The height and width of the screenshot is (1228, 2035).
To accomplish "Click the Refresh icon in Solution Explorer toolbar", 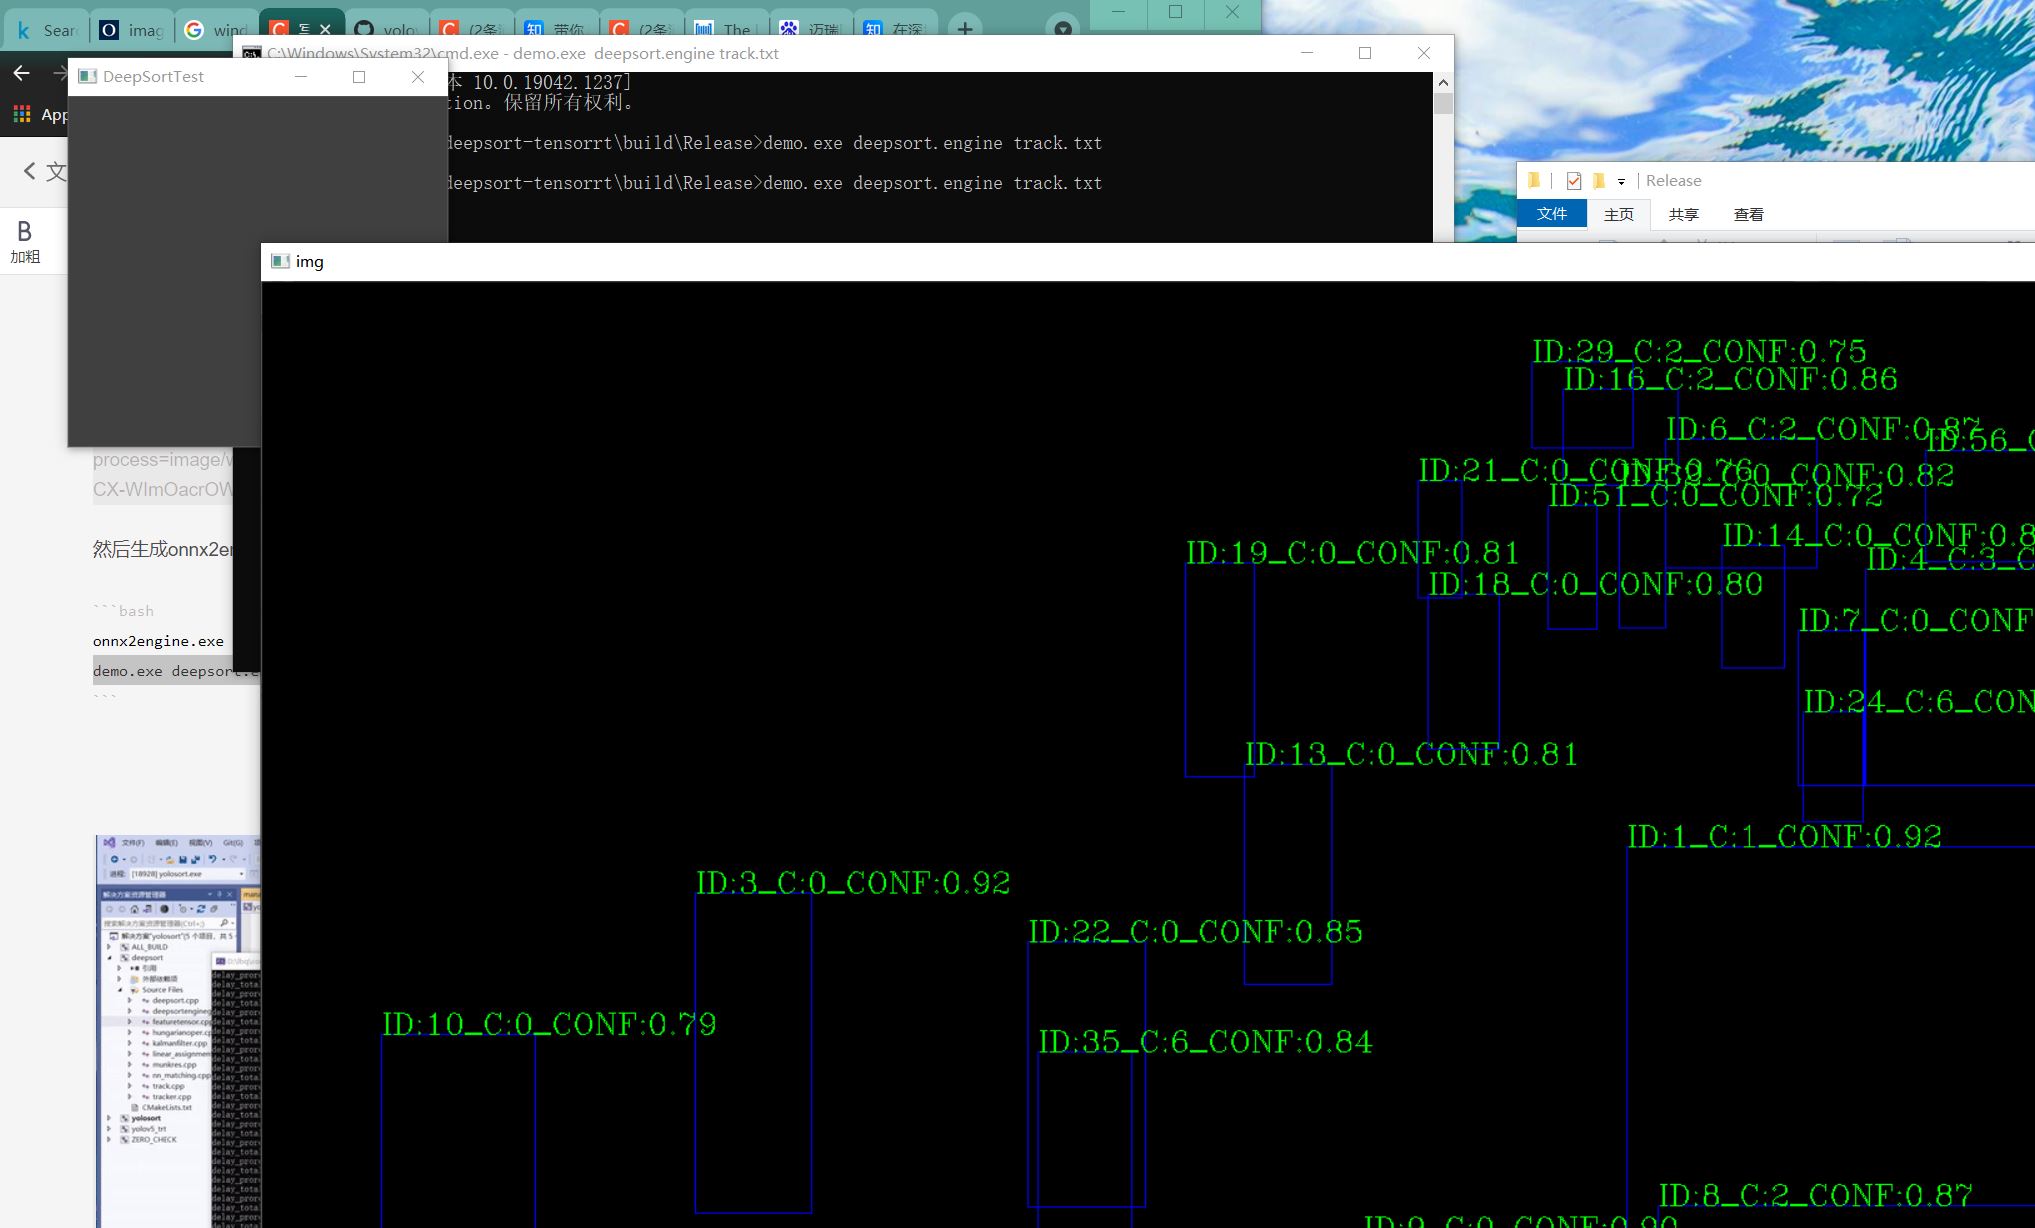I will (x=200, y=908).
